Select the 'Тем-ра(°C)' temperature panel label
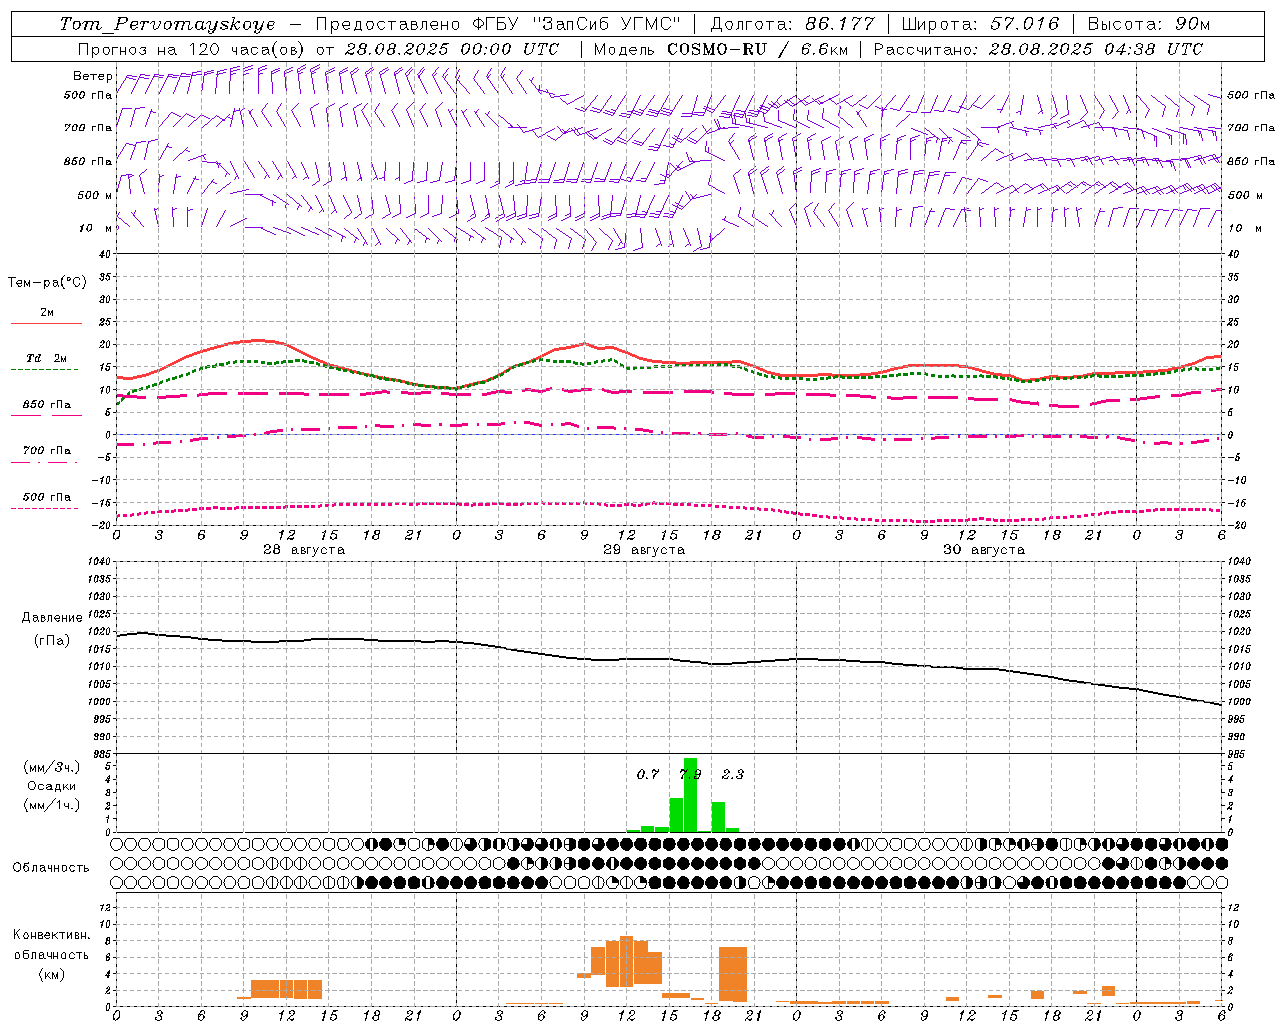 click(x=47, y=283)
